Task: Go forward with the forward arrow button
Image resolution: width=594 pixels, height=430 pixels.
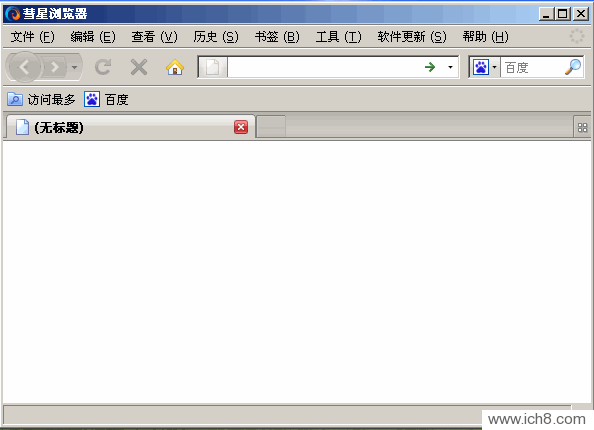Action: point(54,67)
